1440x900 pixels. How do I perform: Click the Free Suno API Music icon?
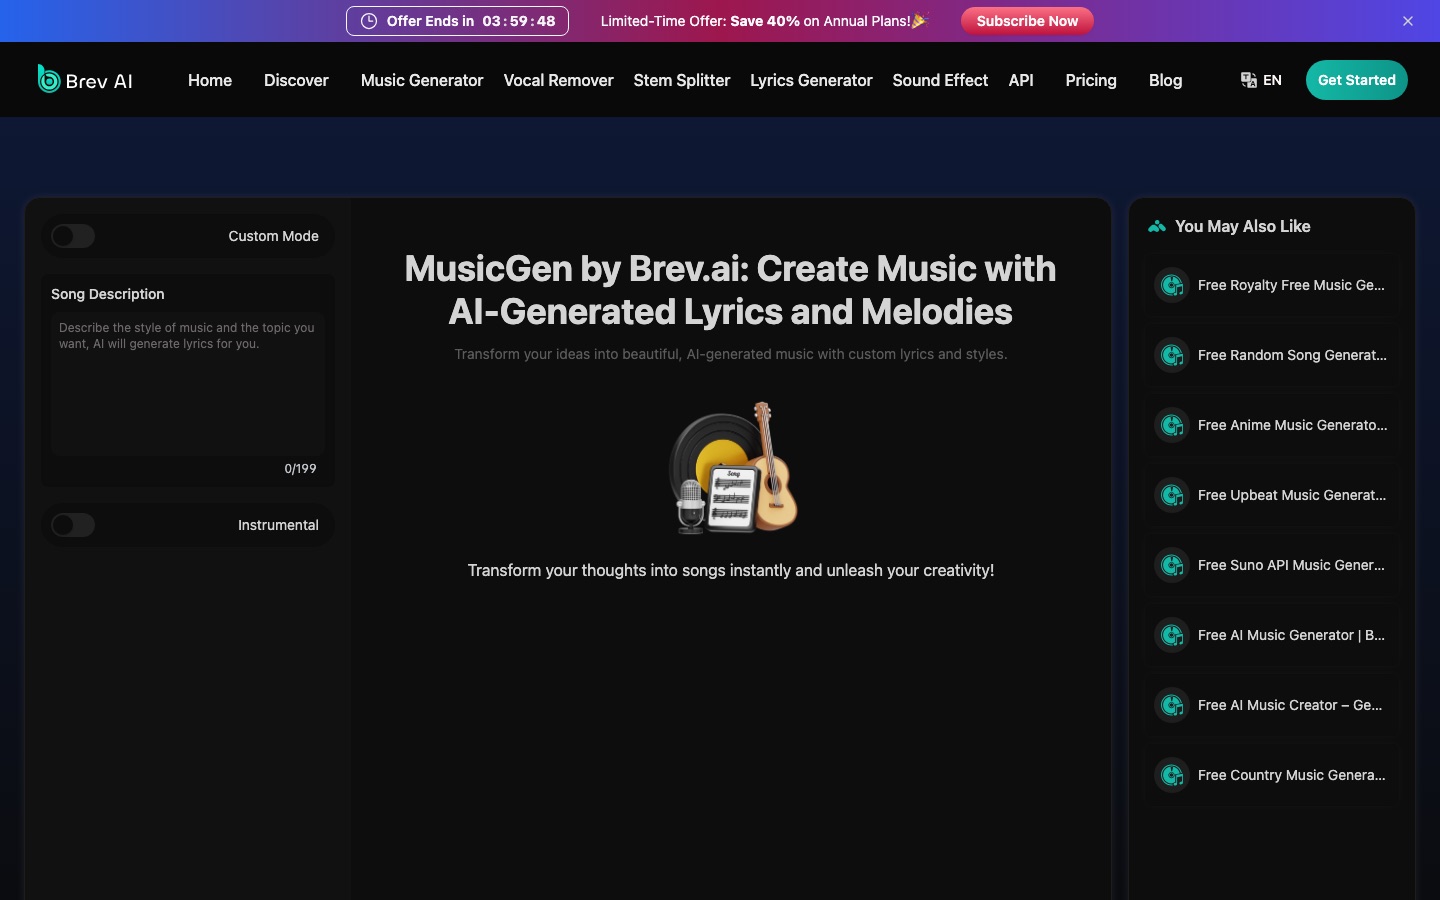(x=1172, y=565)
